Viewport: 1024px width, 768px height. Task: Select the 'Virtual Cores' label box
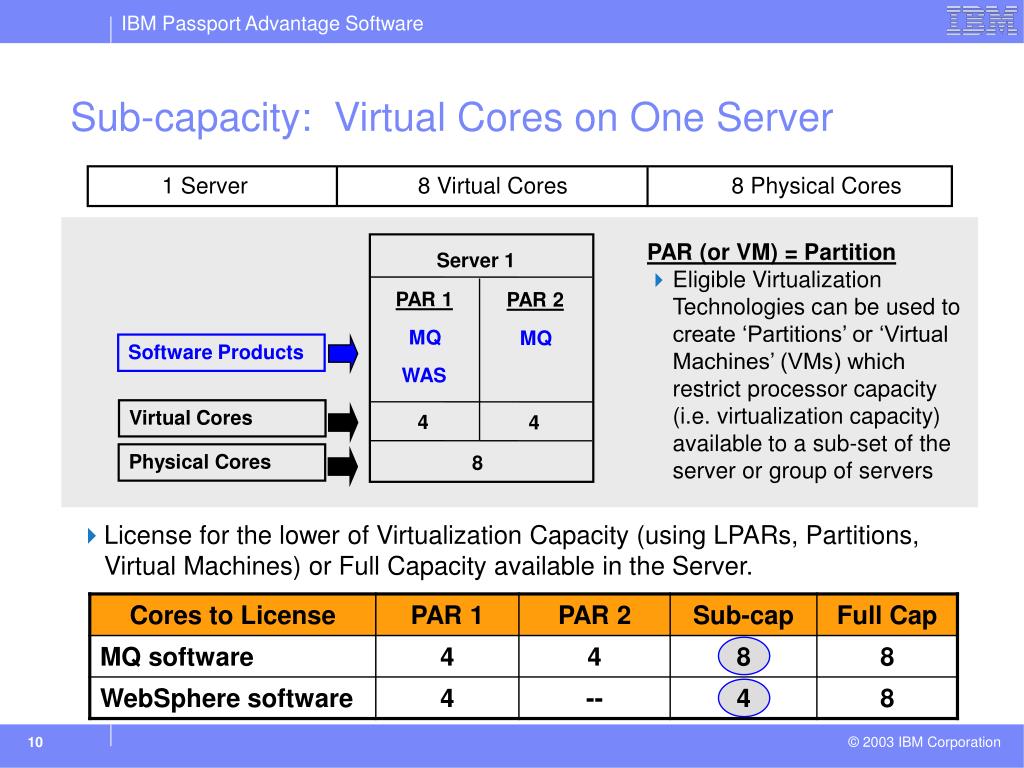coord(222,418)
